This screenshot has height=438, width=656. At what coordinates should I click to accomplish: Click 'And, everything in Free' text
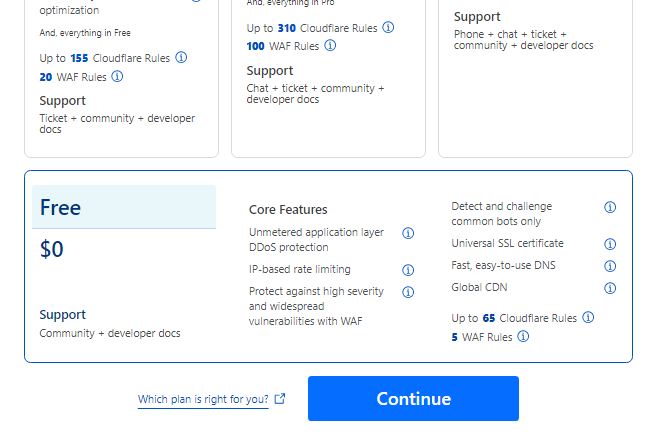point(85,33)
